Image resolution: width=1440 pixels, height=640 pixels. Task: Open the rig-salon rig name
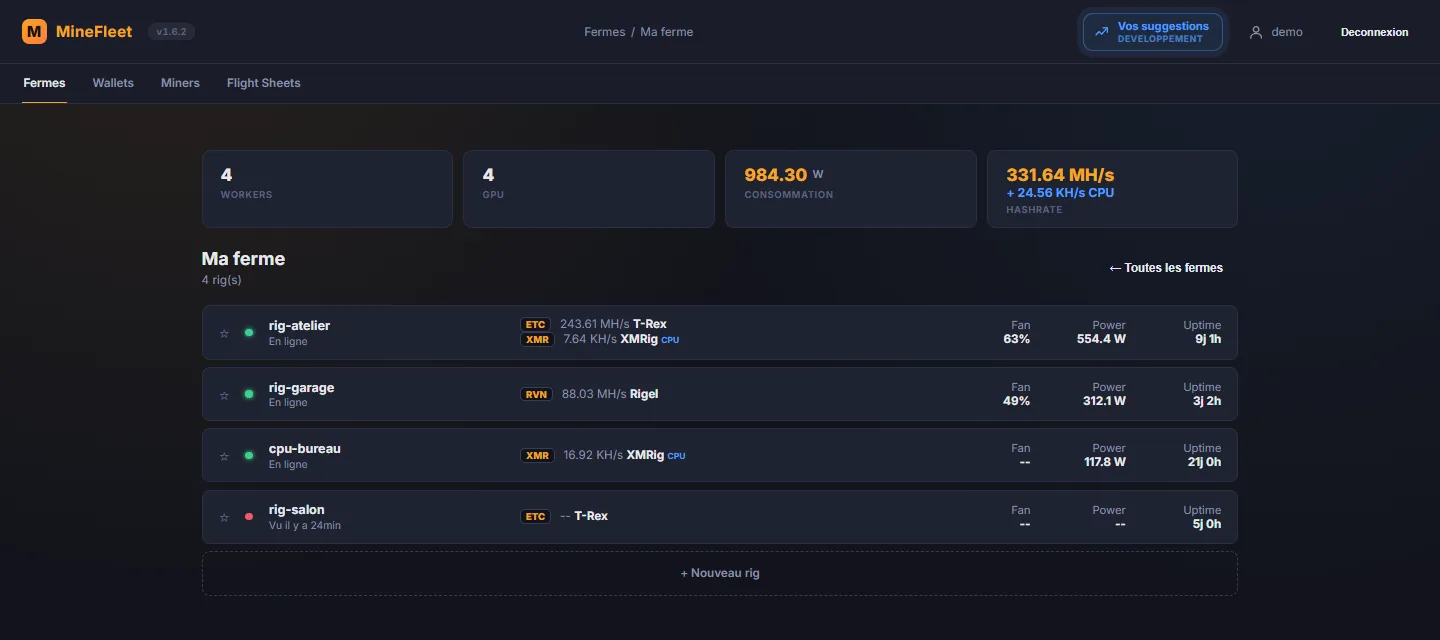click(x=297, y=510)
